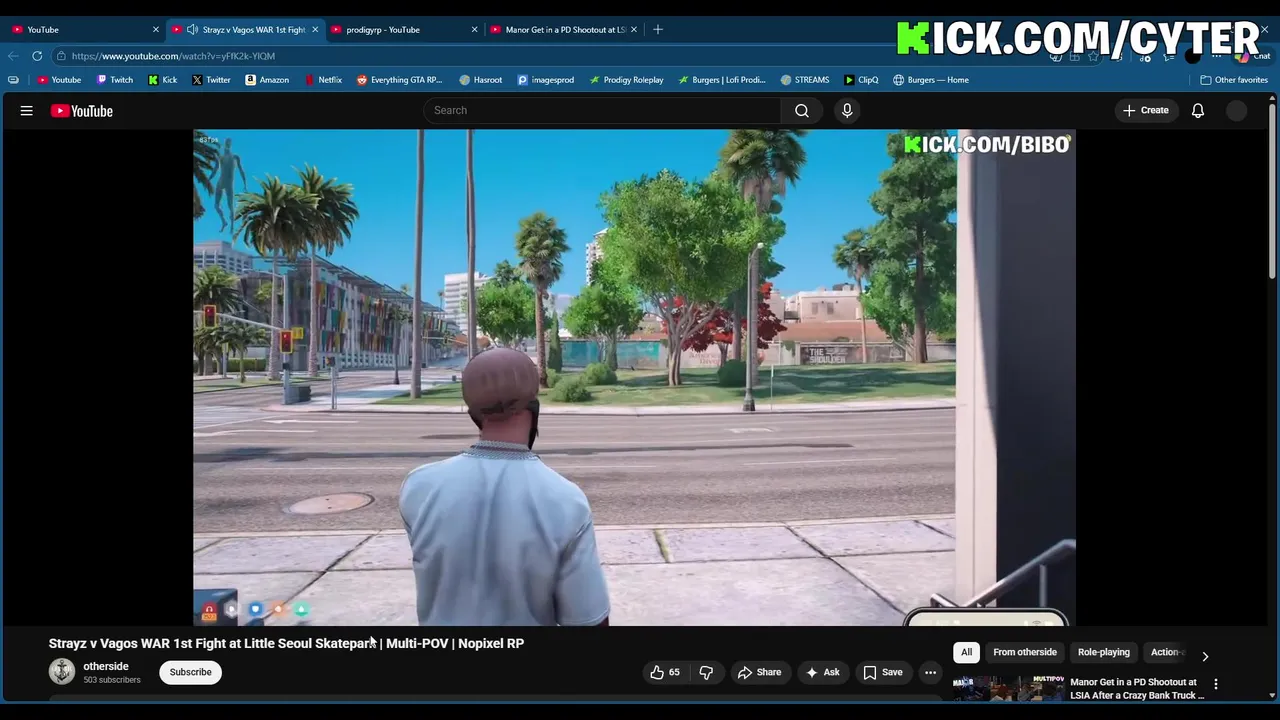
Task: Open Burgers — Home bookmark
Action: [931, 80]
